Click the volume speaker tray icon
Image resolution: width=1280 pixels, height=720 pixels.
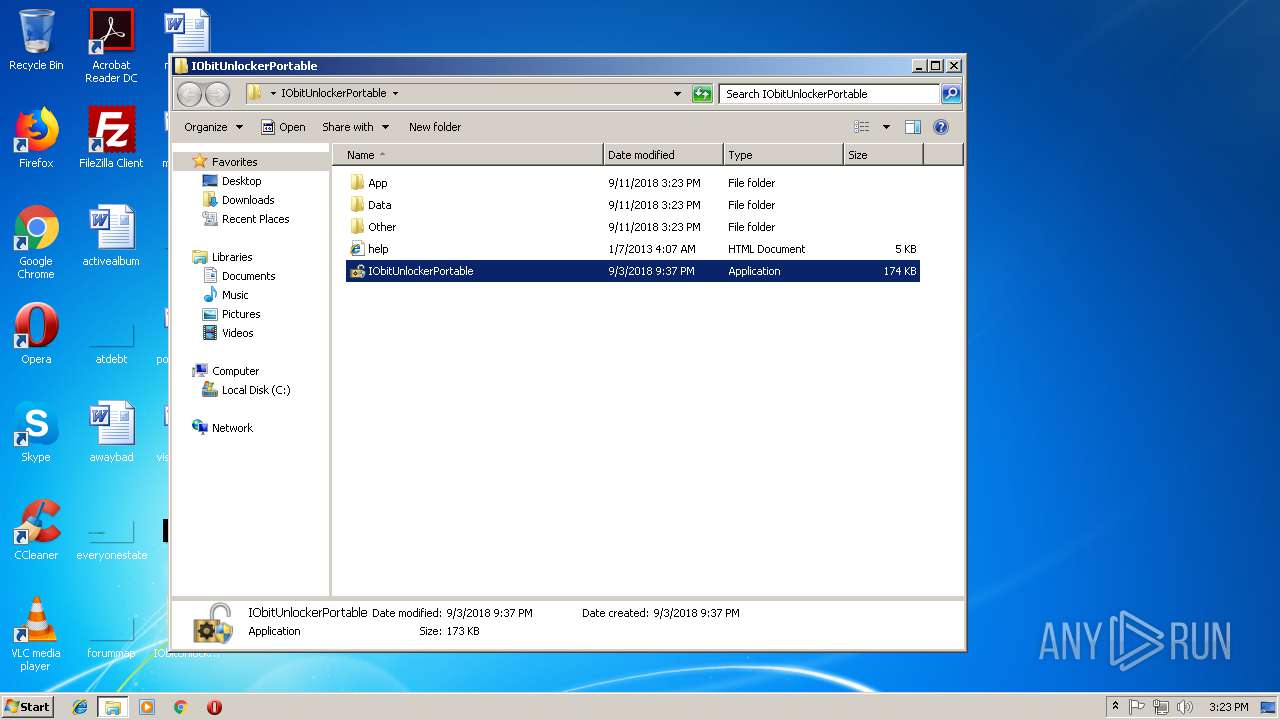[1185, 707]
